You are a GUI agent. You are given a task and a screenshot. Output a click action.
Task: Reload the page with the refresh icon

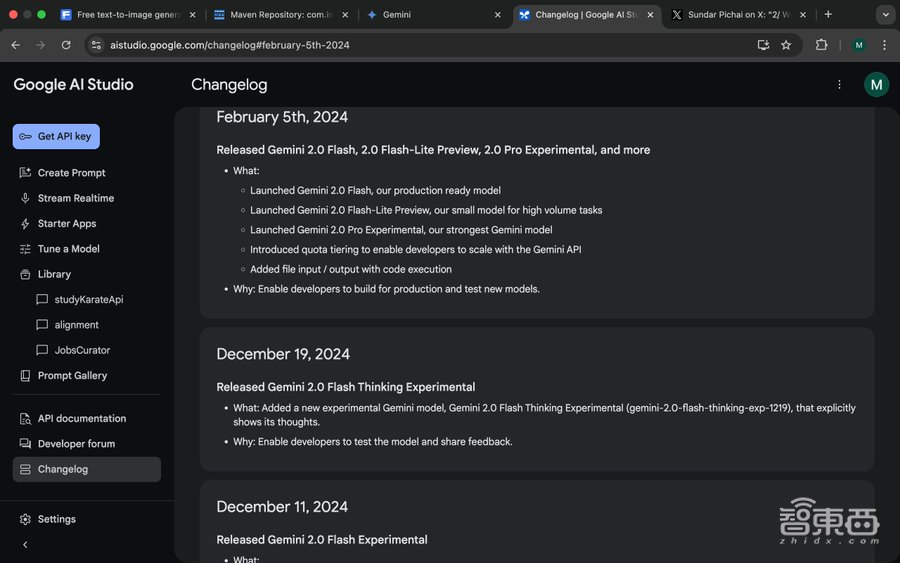pyautogui.click(x=66, y=45)
